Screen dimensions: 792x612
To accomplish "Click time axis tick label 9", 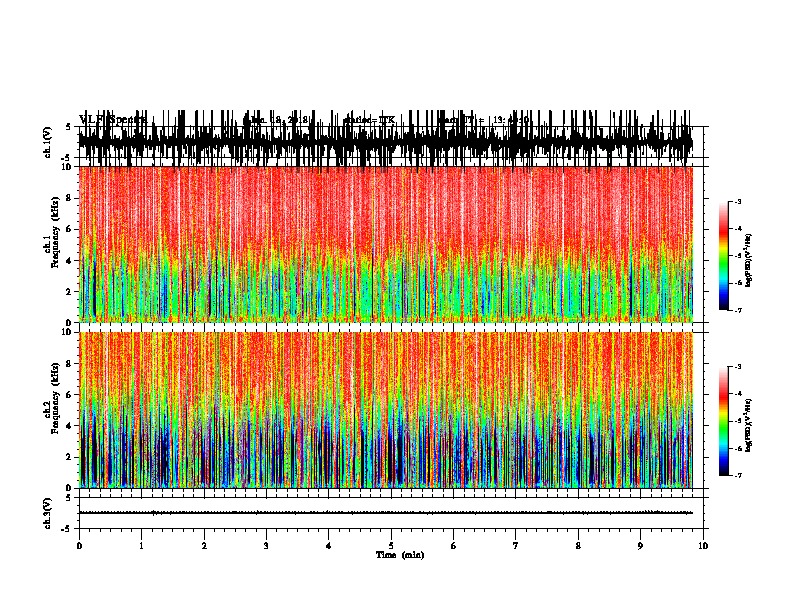I will tap(640, 546).
